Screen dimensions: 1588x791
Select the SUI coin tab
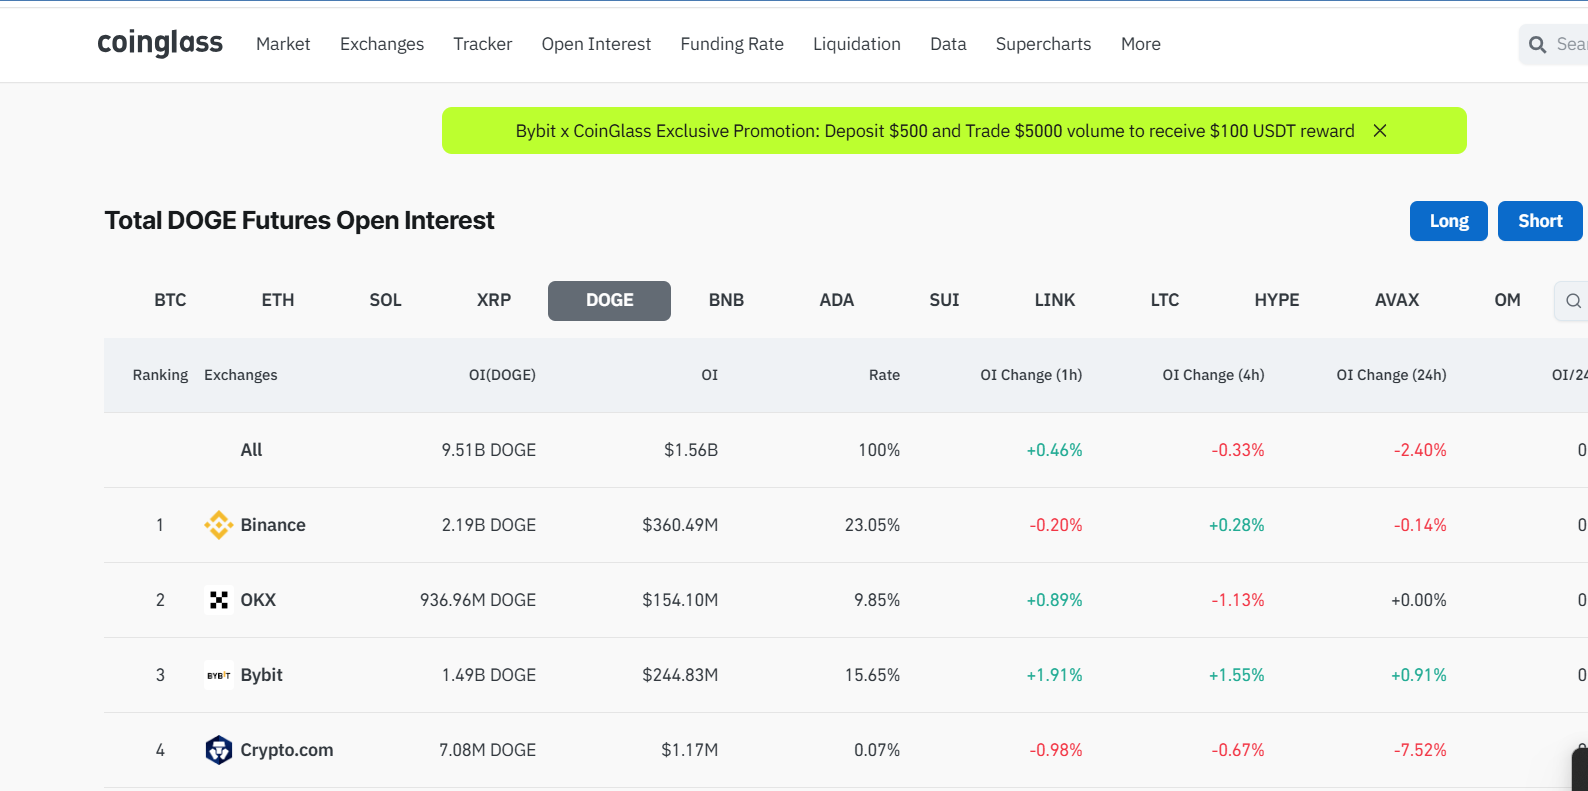coord(944,300)
